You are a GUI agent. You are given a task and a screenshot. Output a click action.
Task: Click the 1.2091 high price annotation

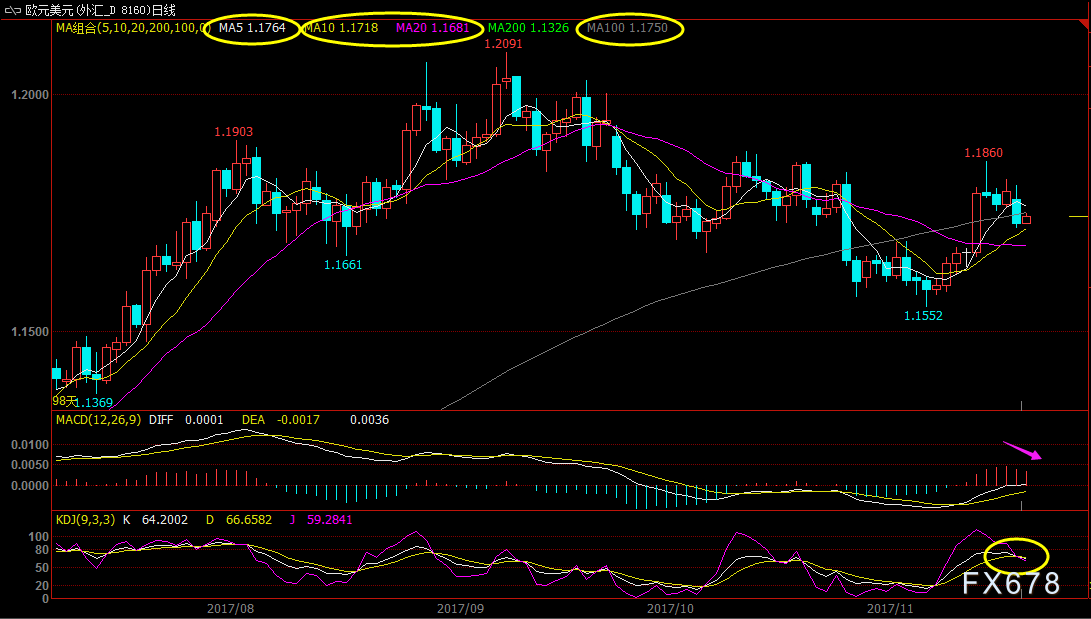click(503, 44)
